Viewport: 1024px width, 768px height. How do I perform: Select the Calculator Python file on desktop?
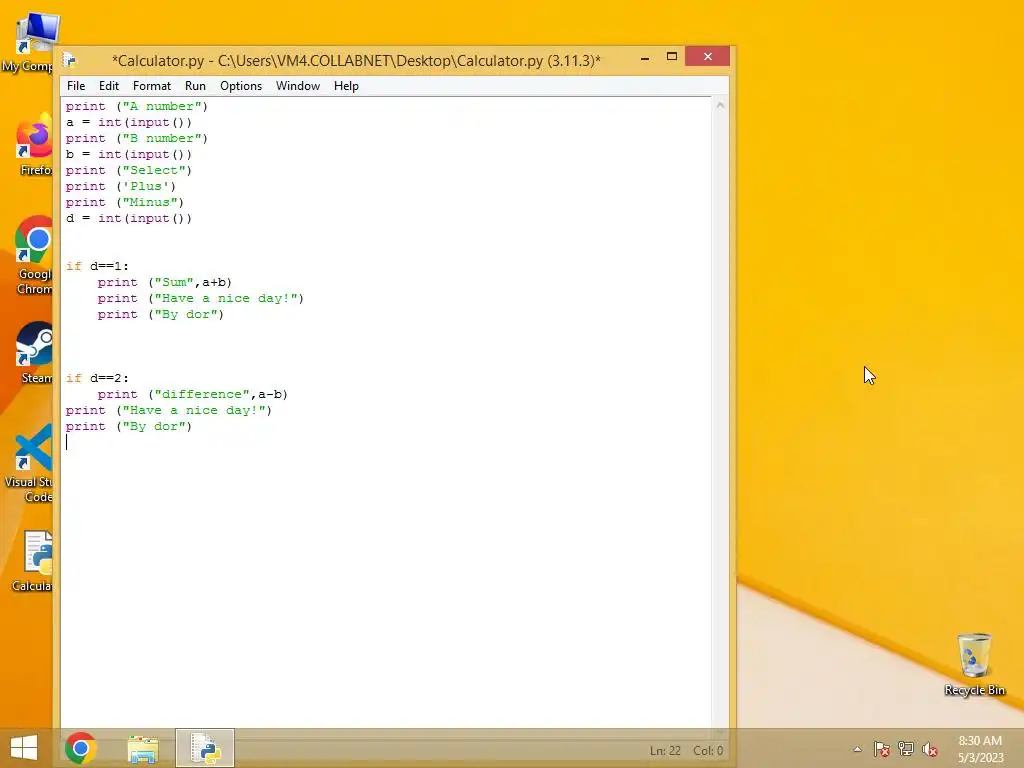(34, 560)
